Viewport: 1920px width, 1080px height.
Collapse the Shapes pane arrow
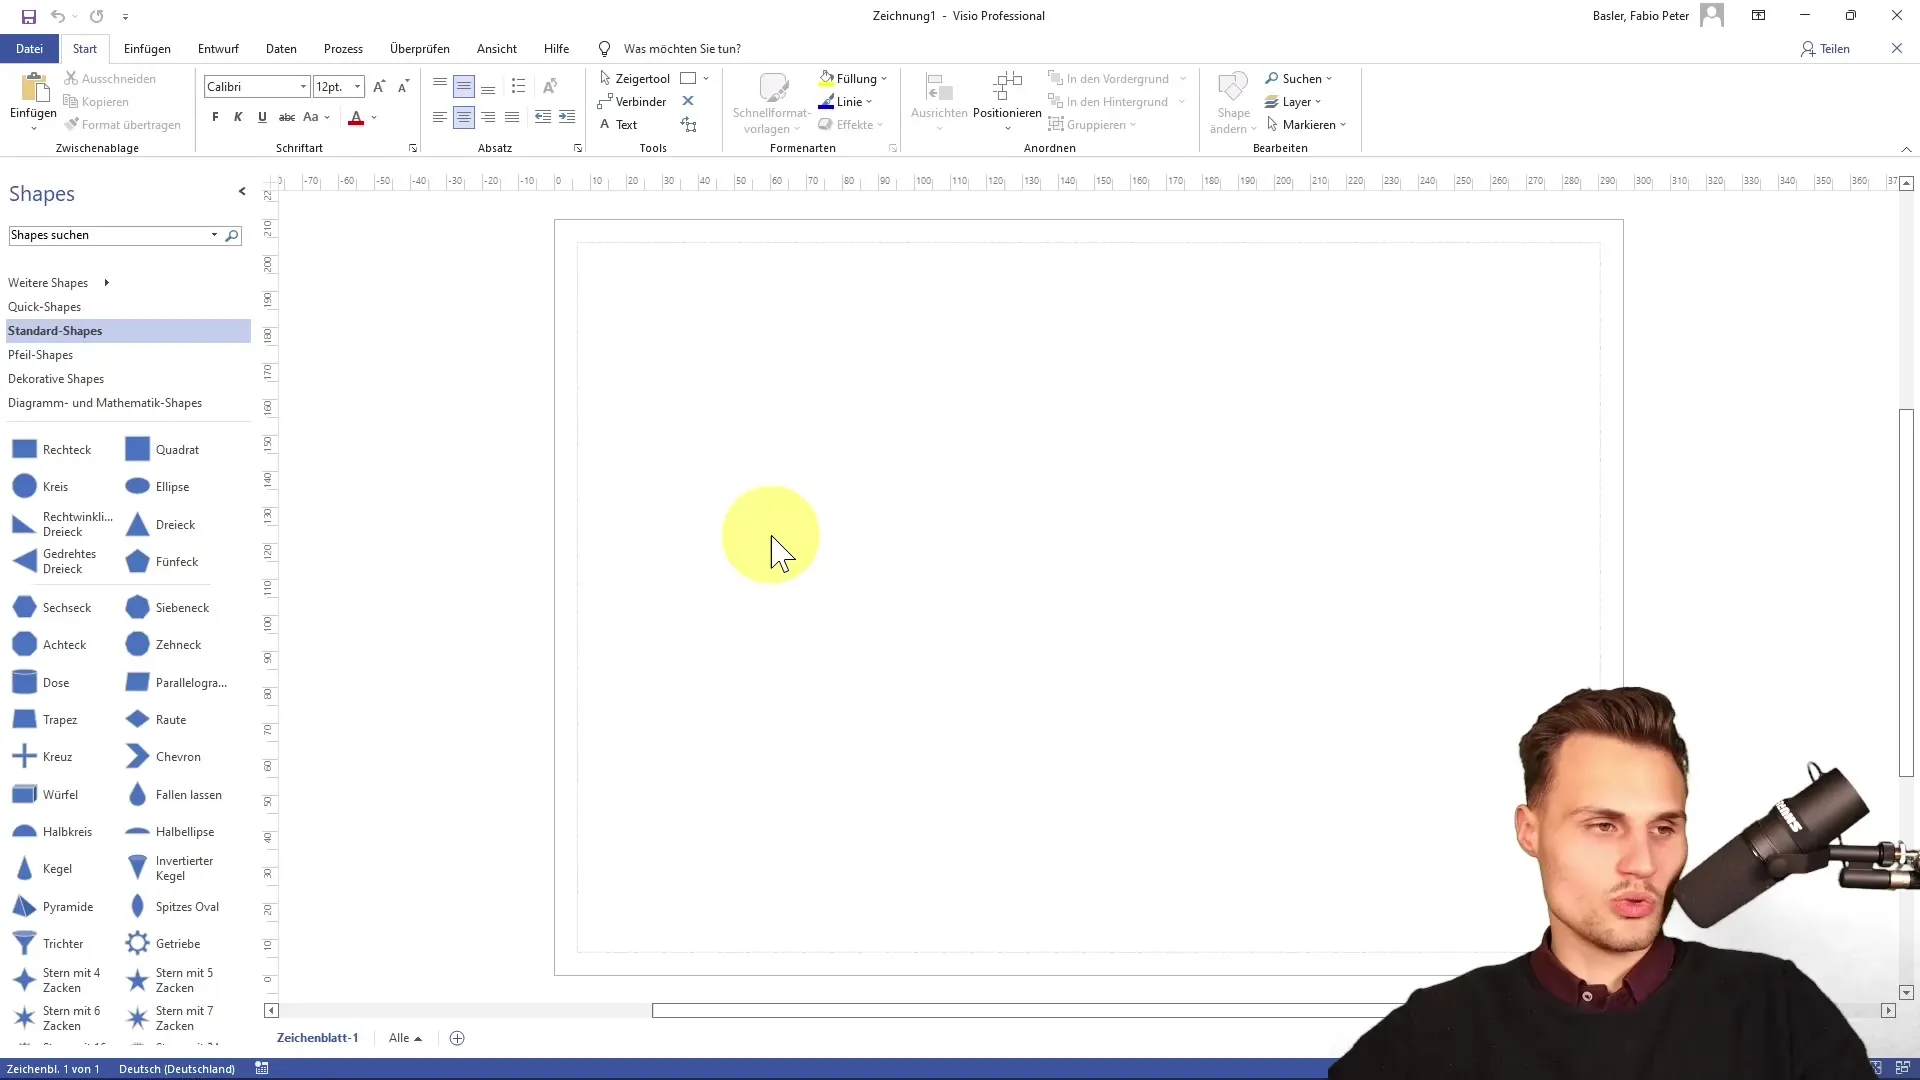pos(242,191)
